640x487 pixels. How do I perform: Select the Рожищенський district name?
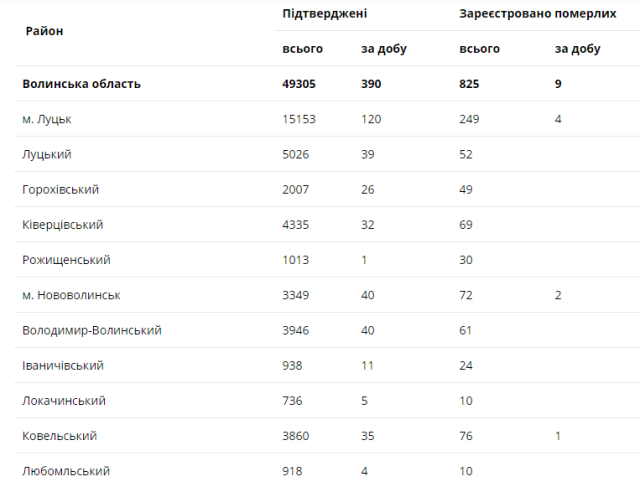(66, 260)
